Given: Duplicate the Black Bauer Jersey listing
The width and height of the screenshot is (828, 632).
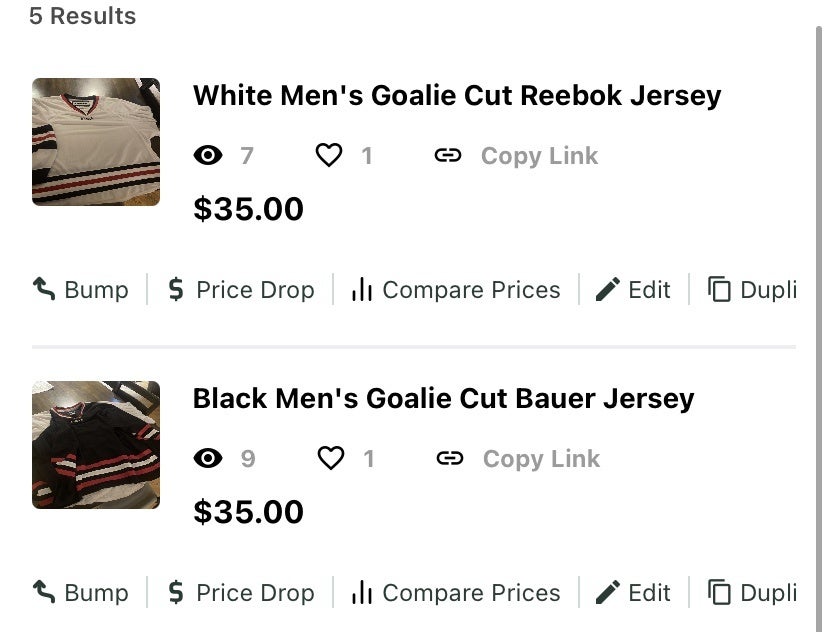Looking at the screenshot, I should (752, 593).
